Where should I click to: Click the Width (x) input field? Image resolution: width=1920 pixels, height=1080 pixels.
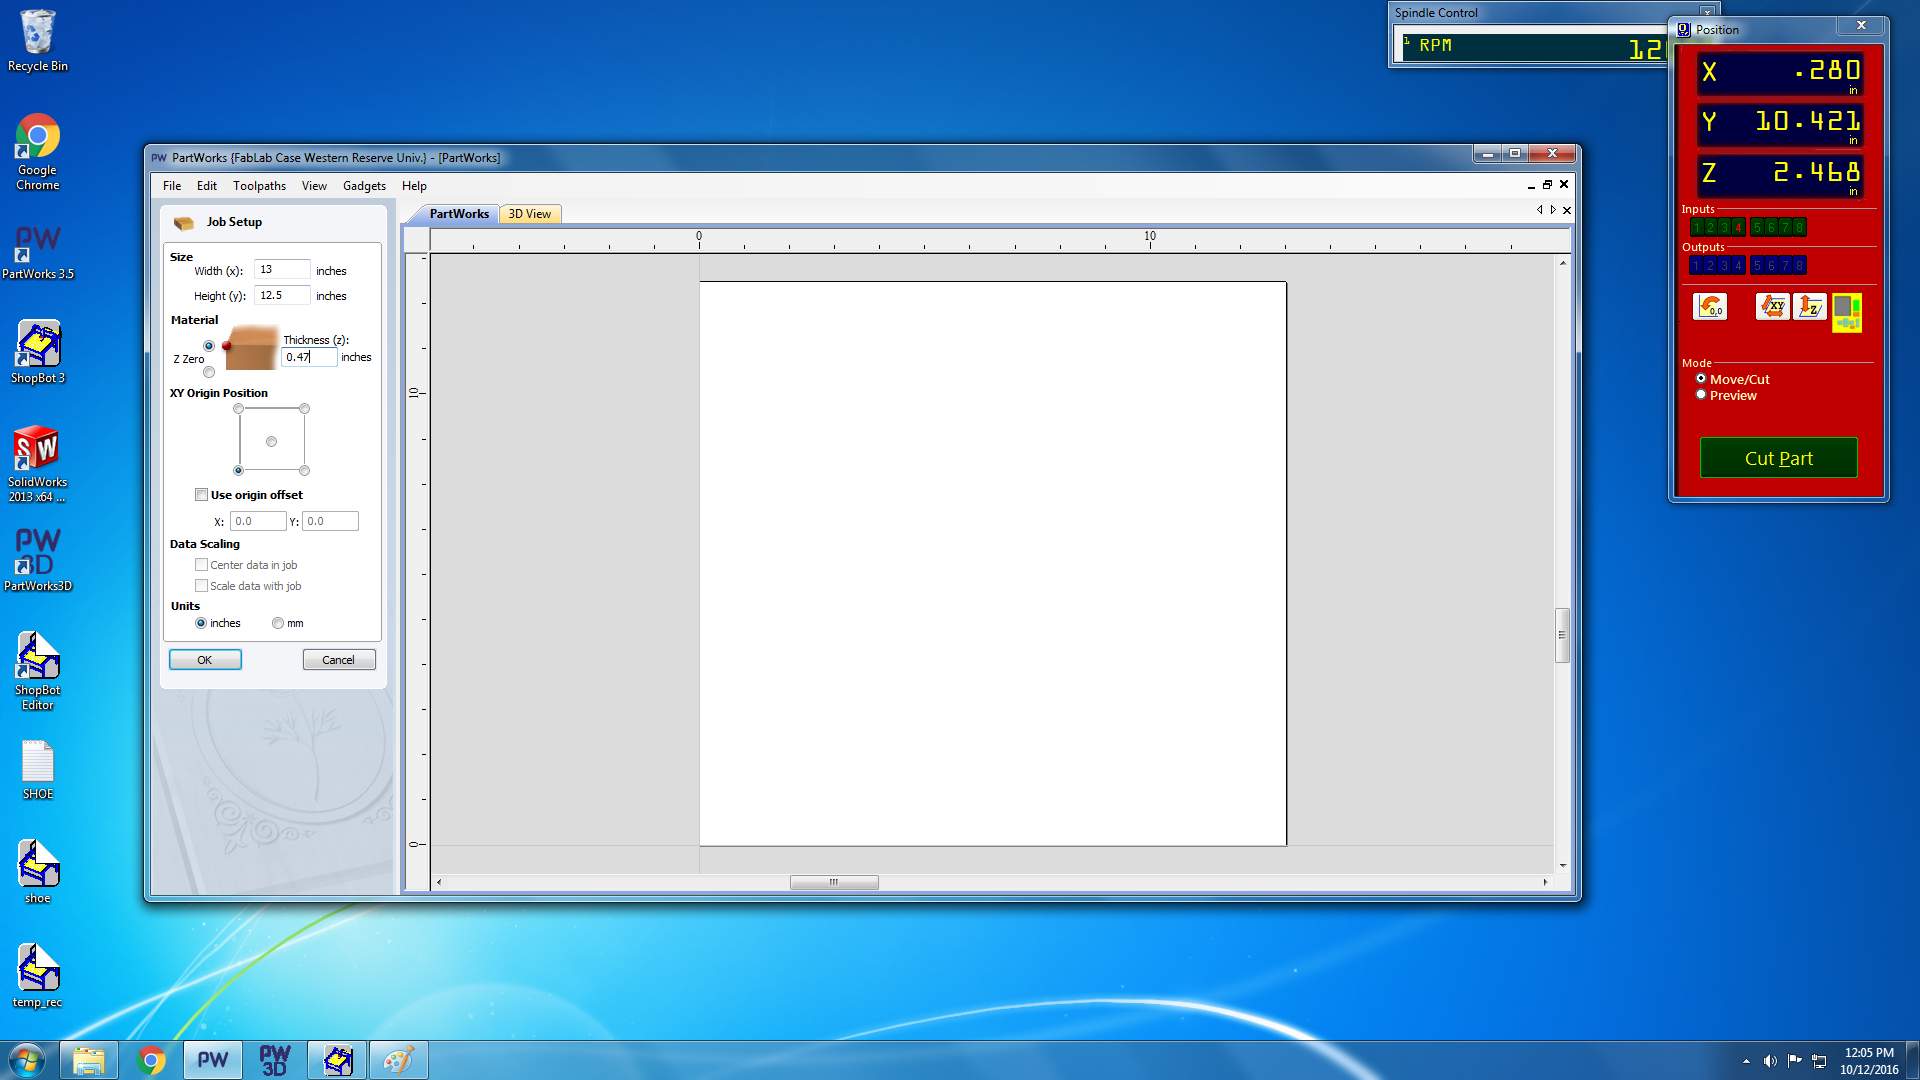coord(282,270)
